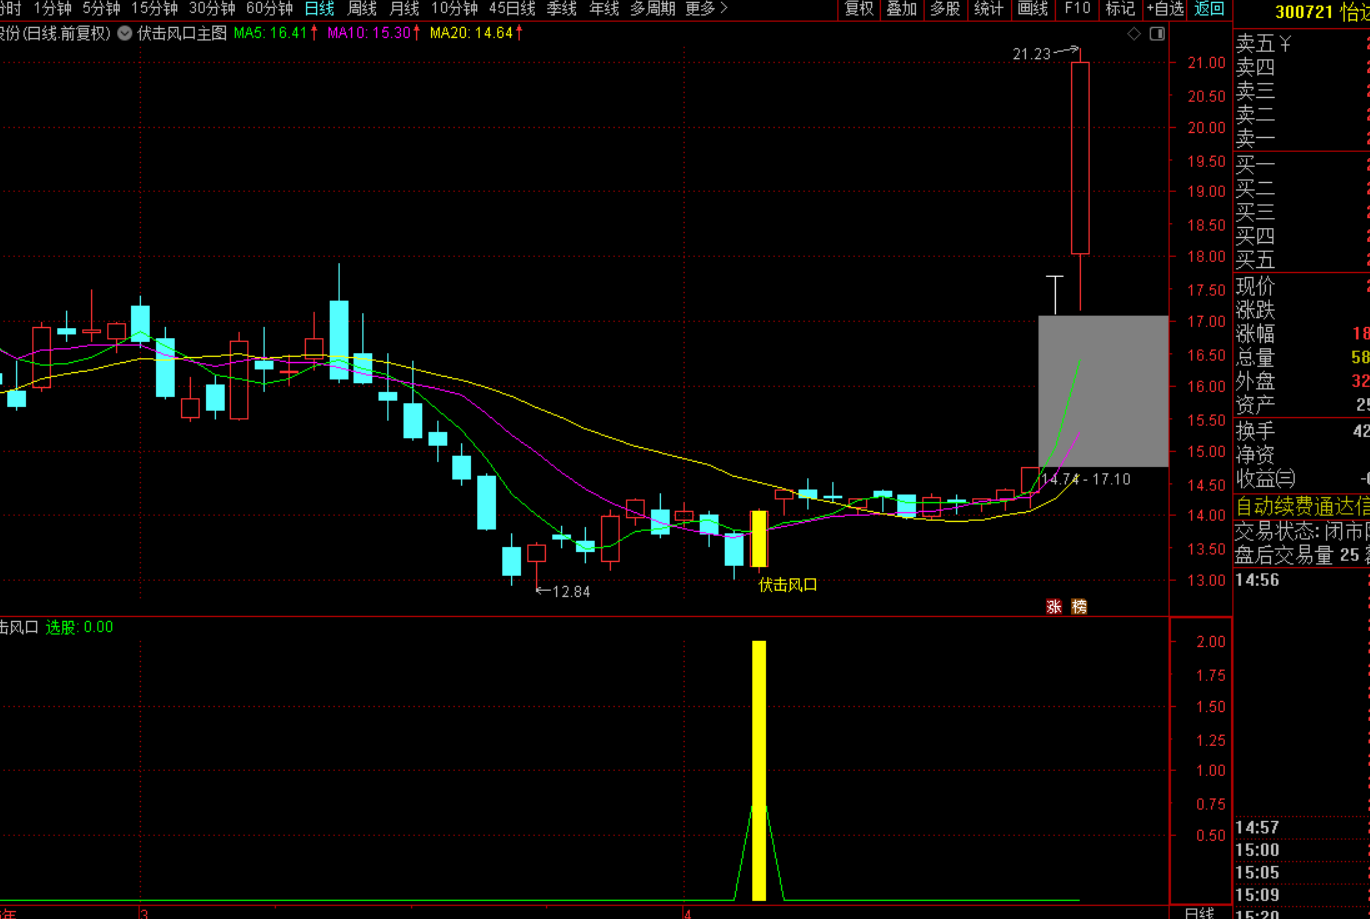
Task: Click the tall red latest candlestick
Action: [x=1080, y=158]
